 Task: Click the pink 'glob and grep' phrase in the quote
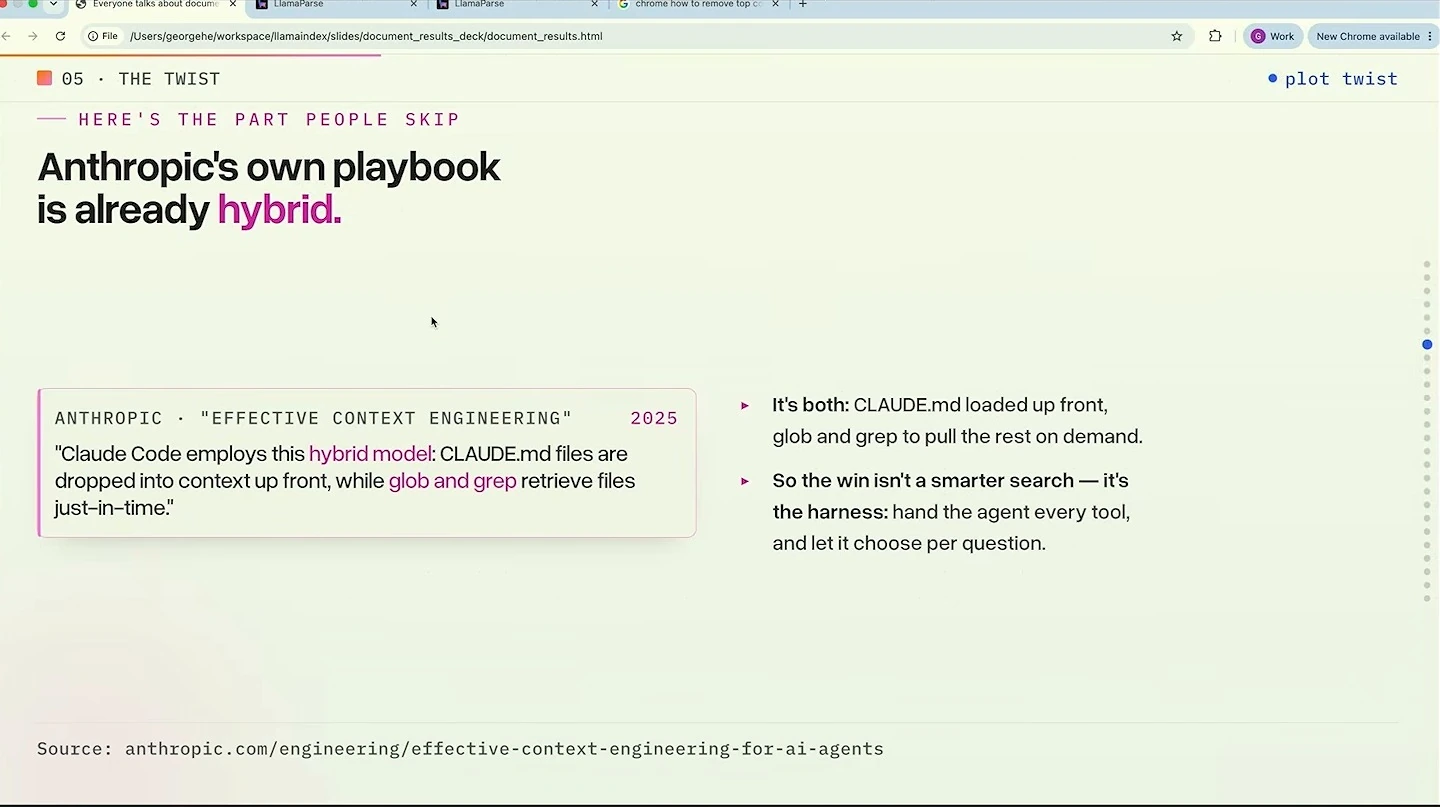pos(452,481)
